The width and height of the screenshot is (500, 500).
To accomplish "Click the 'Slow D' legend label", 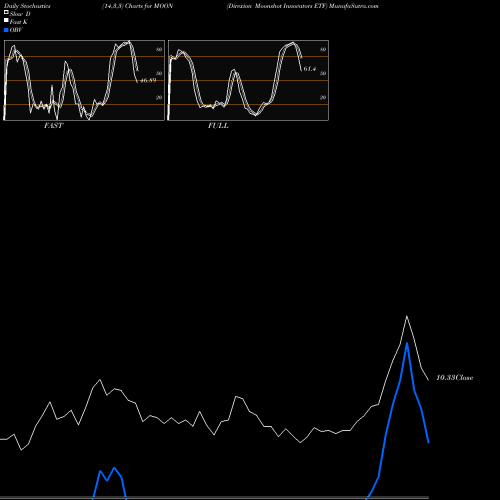I will pyautogui.click(x=20, y=14).
